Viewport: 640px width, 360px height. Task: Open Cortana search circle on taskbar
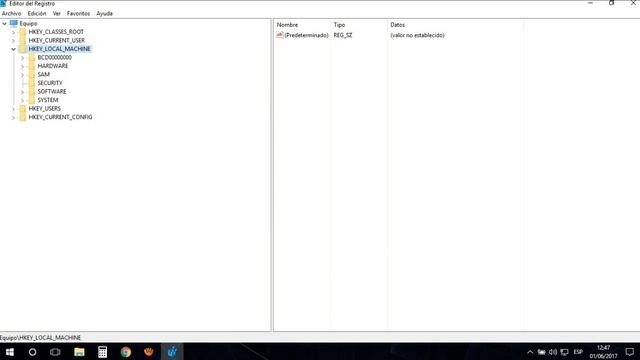(32, 352)
